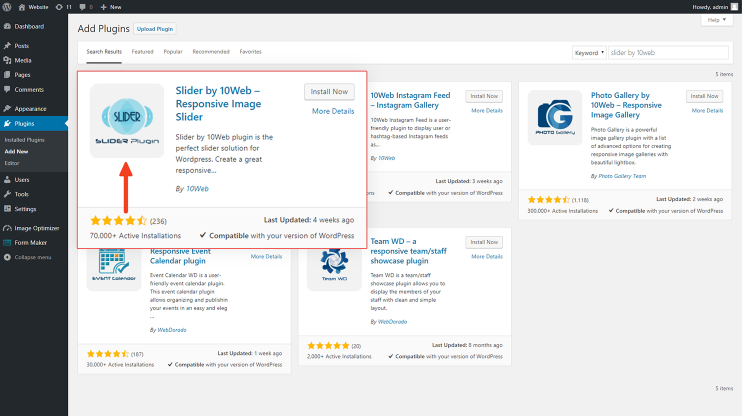Click the admin avatar icon
This screenshot has height=416, width=742.
coord(734,7)
